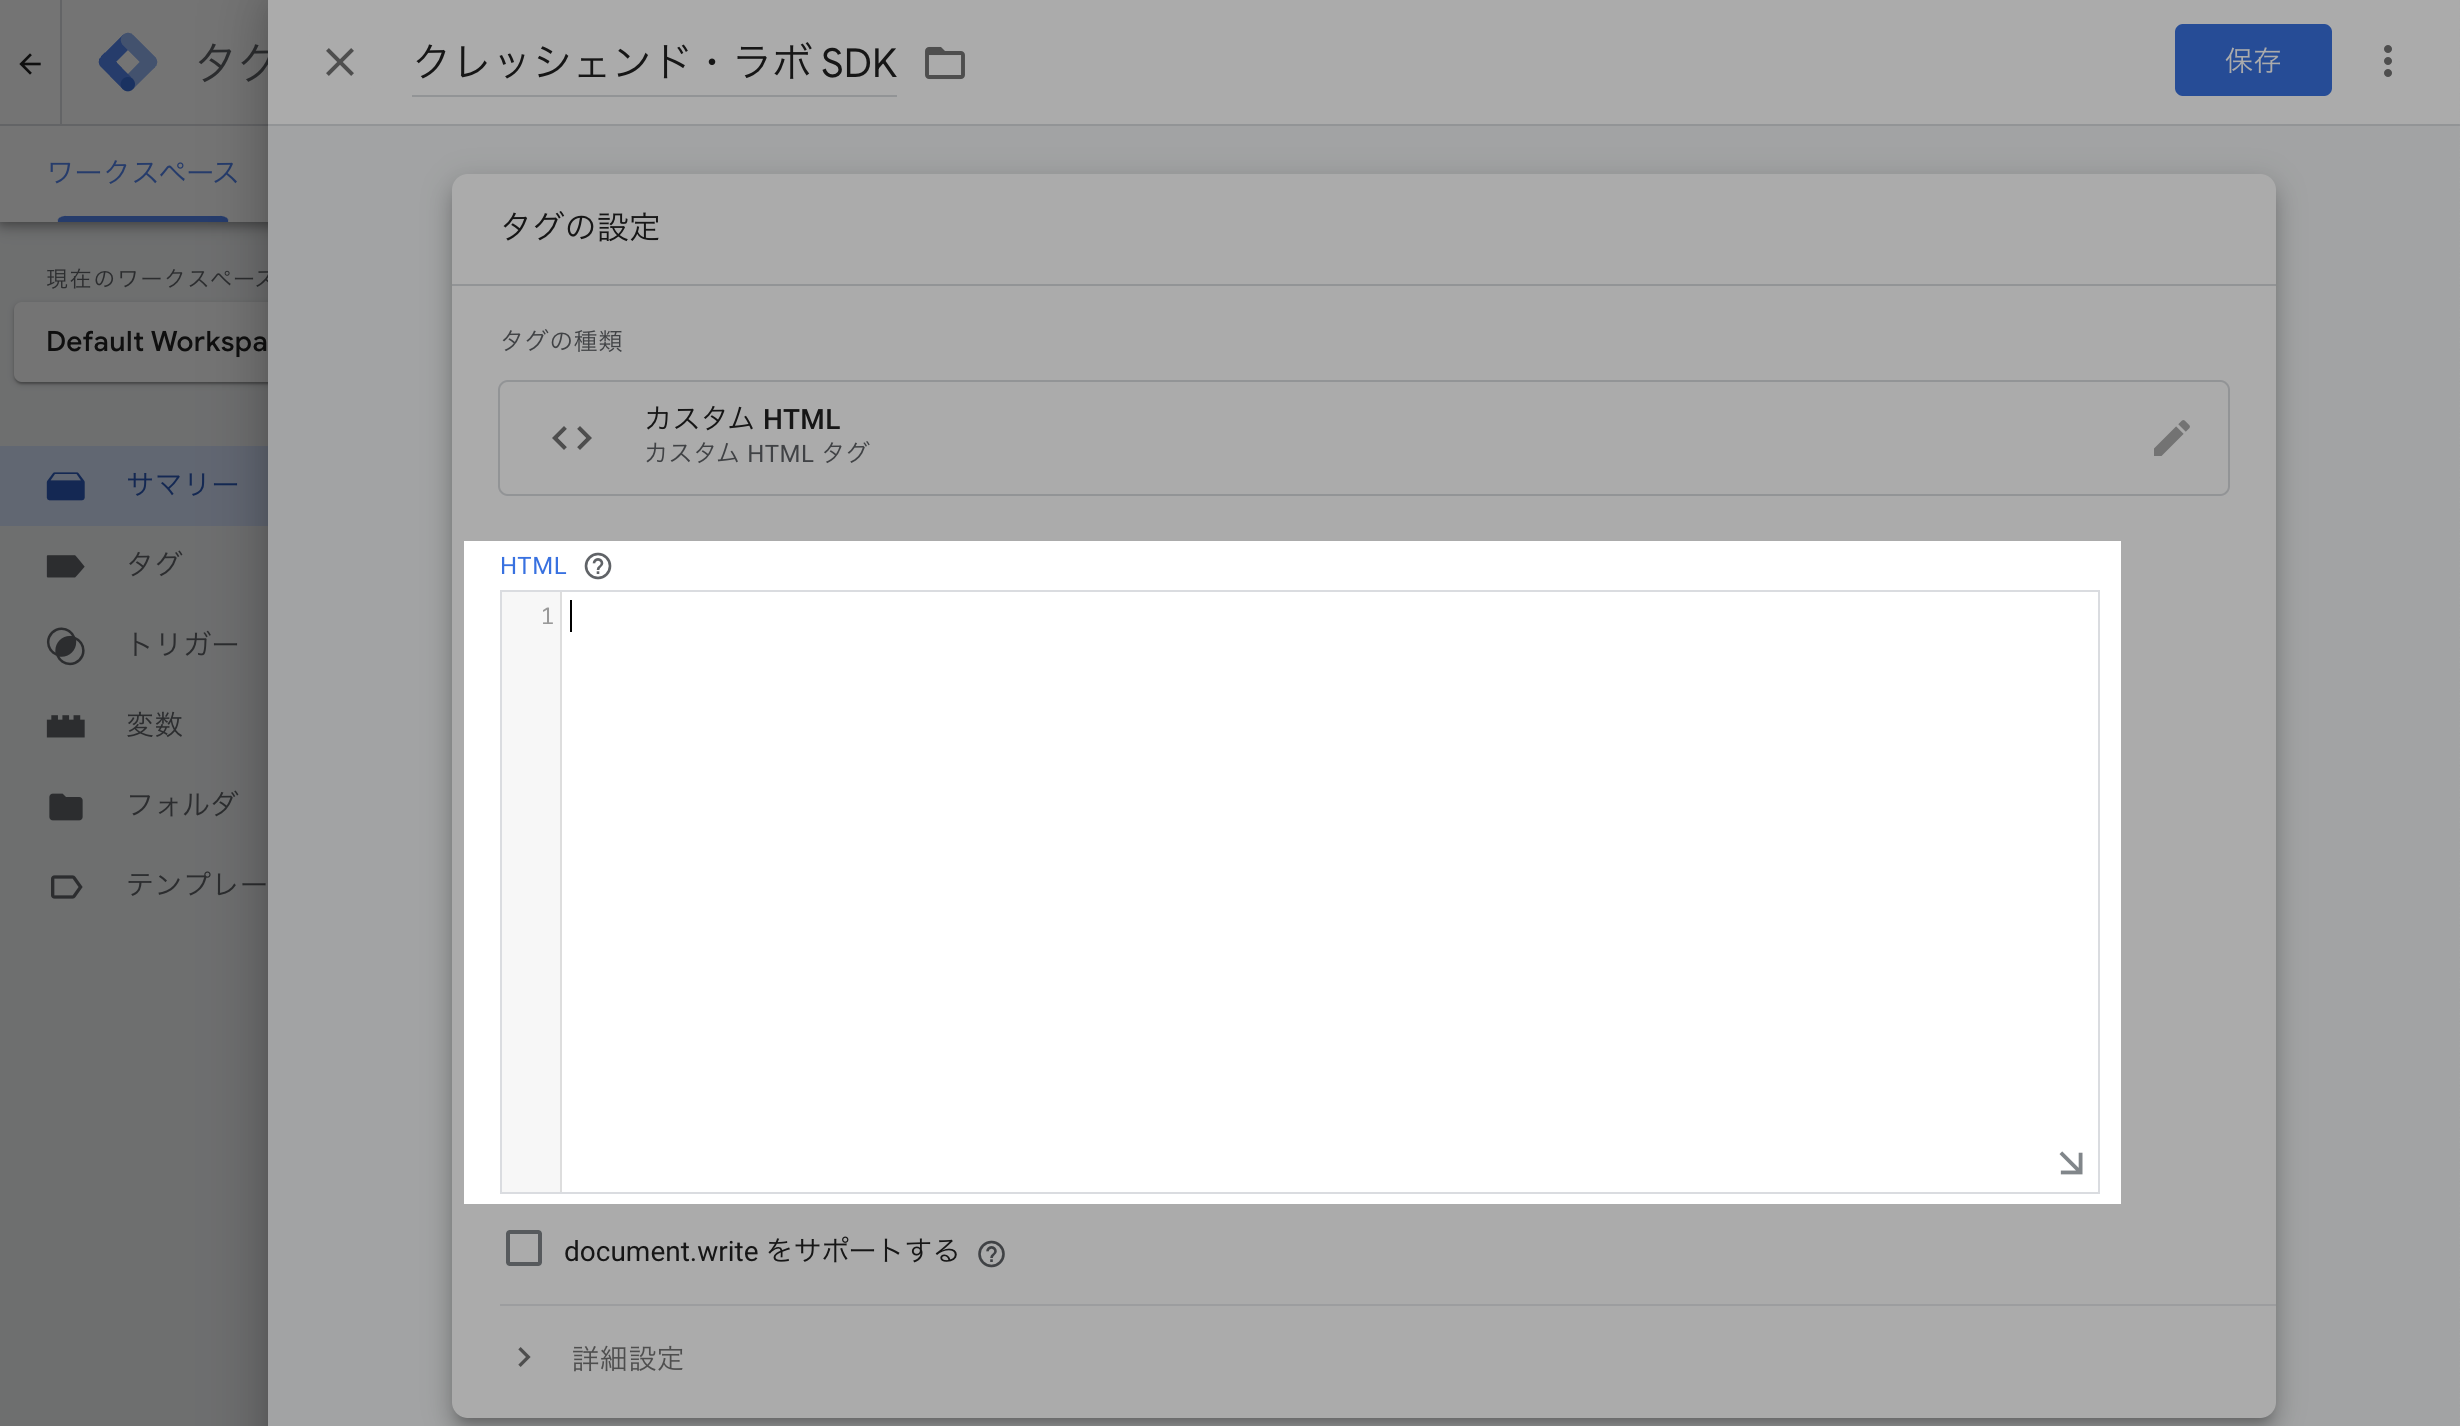Click the resize arrow in the editor corner
Viewport: 2460px width, 1426px height.
click(x=2071, y=1163)
